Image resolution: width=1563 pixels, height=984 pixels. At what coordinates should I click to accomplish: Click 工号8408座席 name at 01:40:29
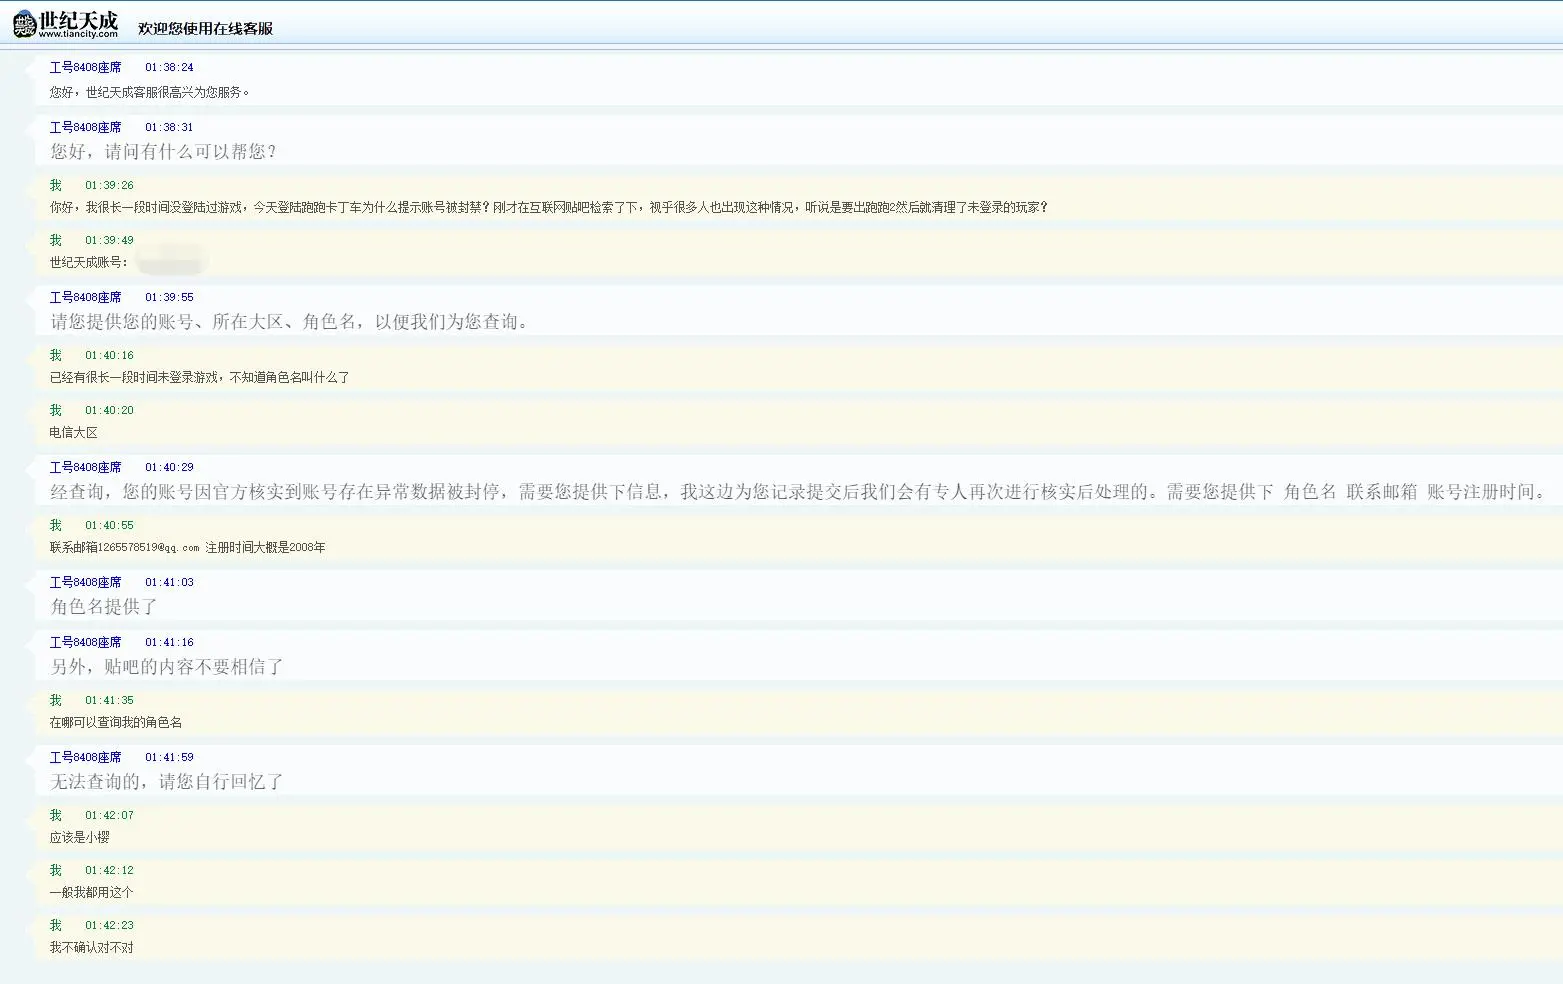[x=86, y=468]
